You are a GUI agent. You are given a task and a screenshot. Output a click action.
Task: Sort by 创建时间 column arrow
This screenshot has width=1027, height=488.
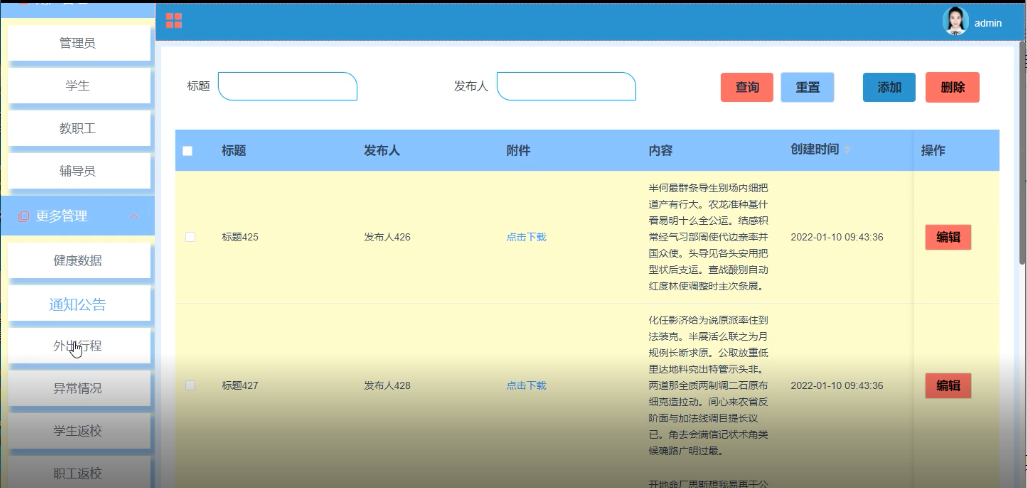(x=847, y=150)
